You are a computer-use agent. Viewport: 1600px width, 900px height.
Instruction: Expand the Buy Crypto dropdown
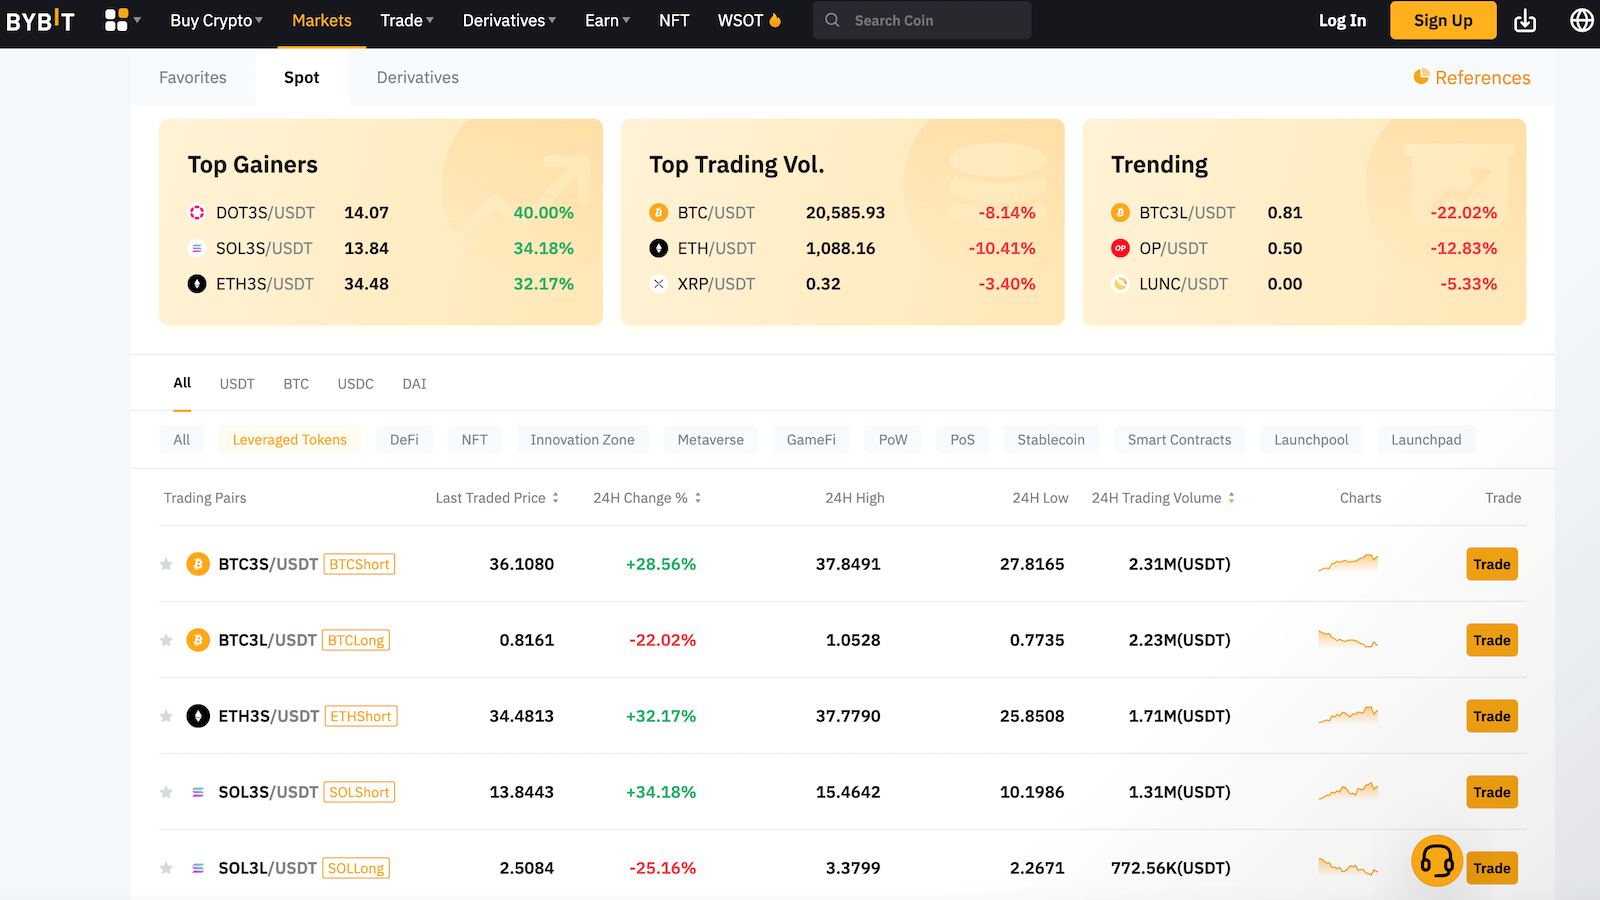(217, 20)
